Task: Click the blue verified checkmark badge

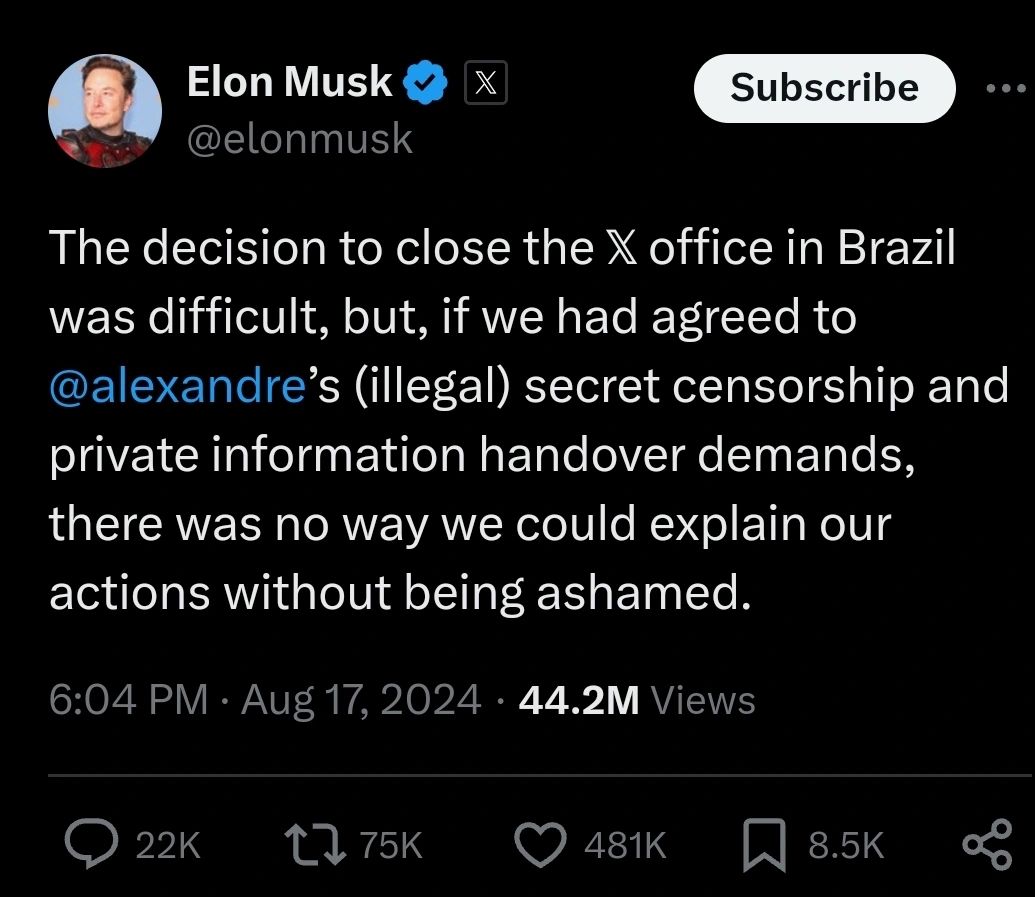Action: point(425,82)
